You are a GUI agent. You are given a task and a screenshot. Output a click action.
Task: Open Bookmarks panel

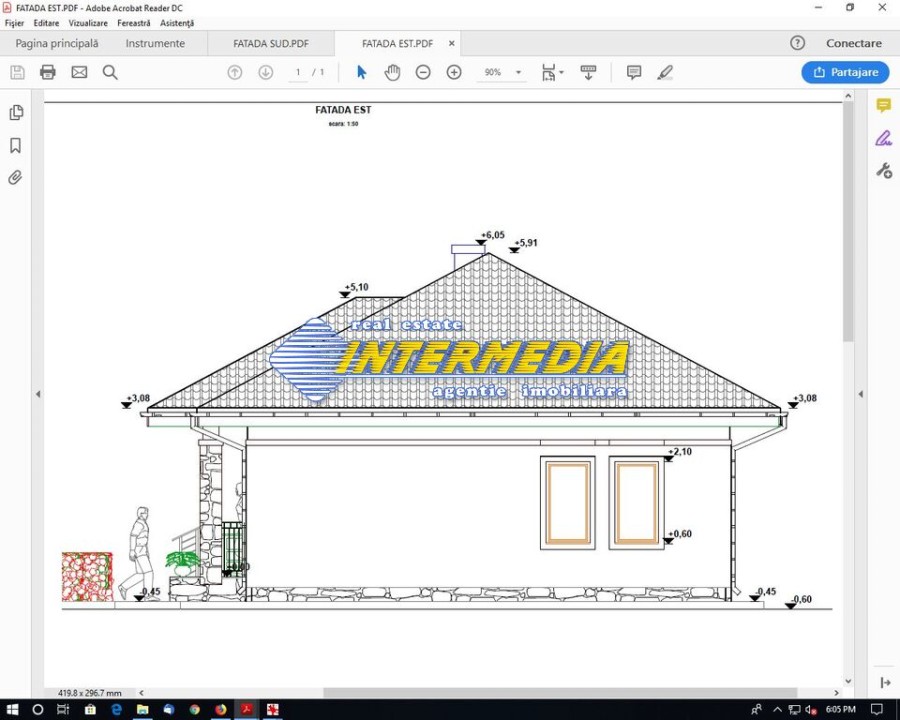coord(15,145)
